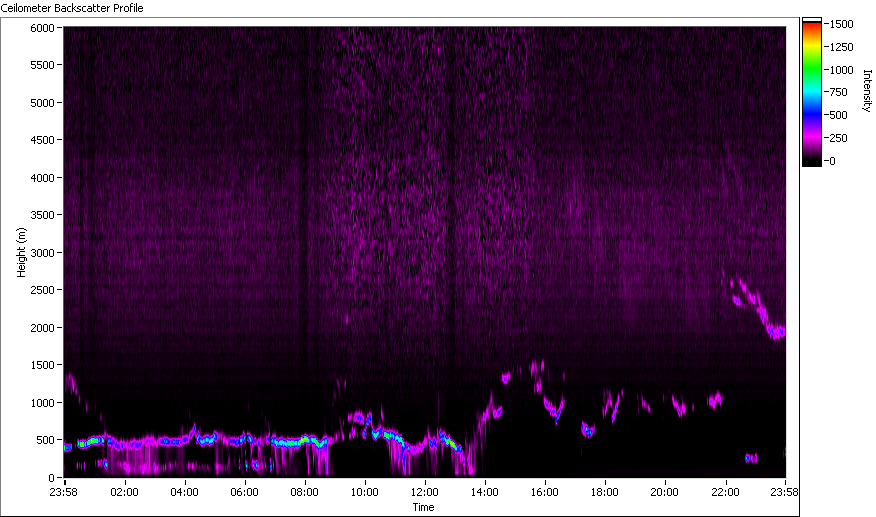The width and height of the screenshot is (876, 517).
Task: Click the 3500 height tick label
Action: (x=42, y=215)
